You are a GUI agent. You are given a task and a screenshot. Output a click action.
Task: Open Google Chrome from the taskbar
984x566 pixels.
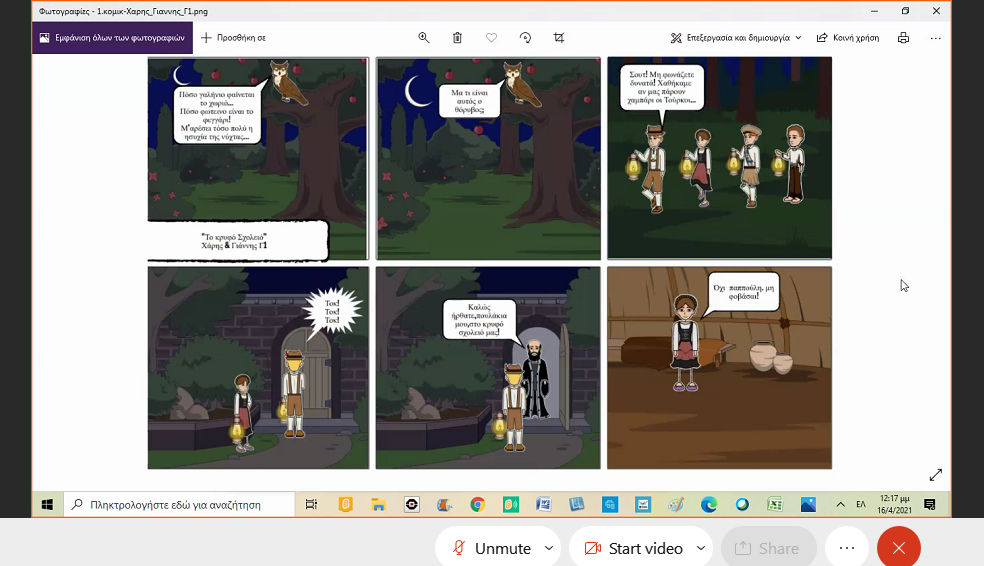(x=477, y=505)
